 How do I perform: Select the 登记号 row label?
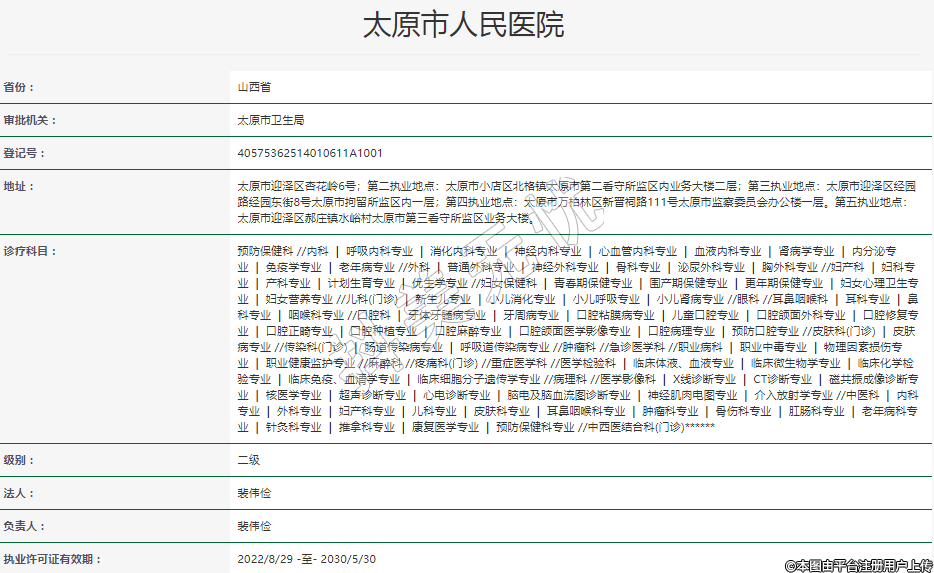tap(25, 153)
